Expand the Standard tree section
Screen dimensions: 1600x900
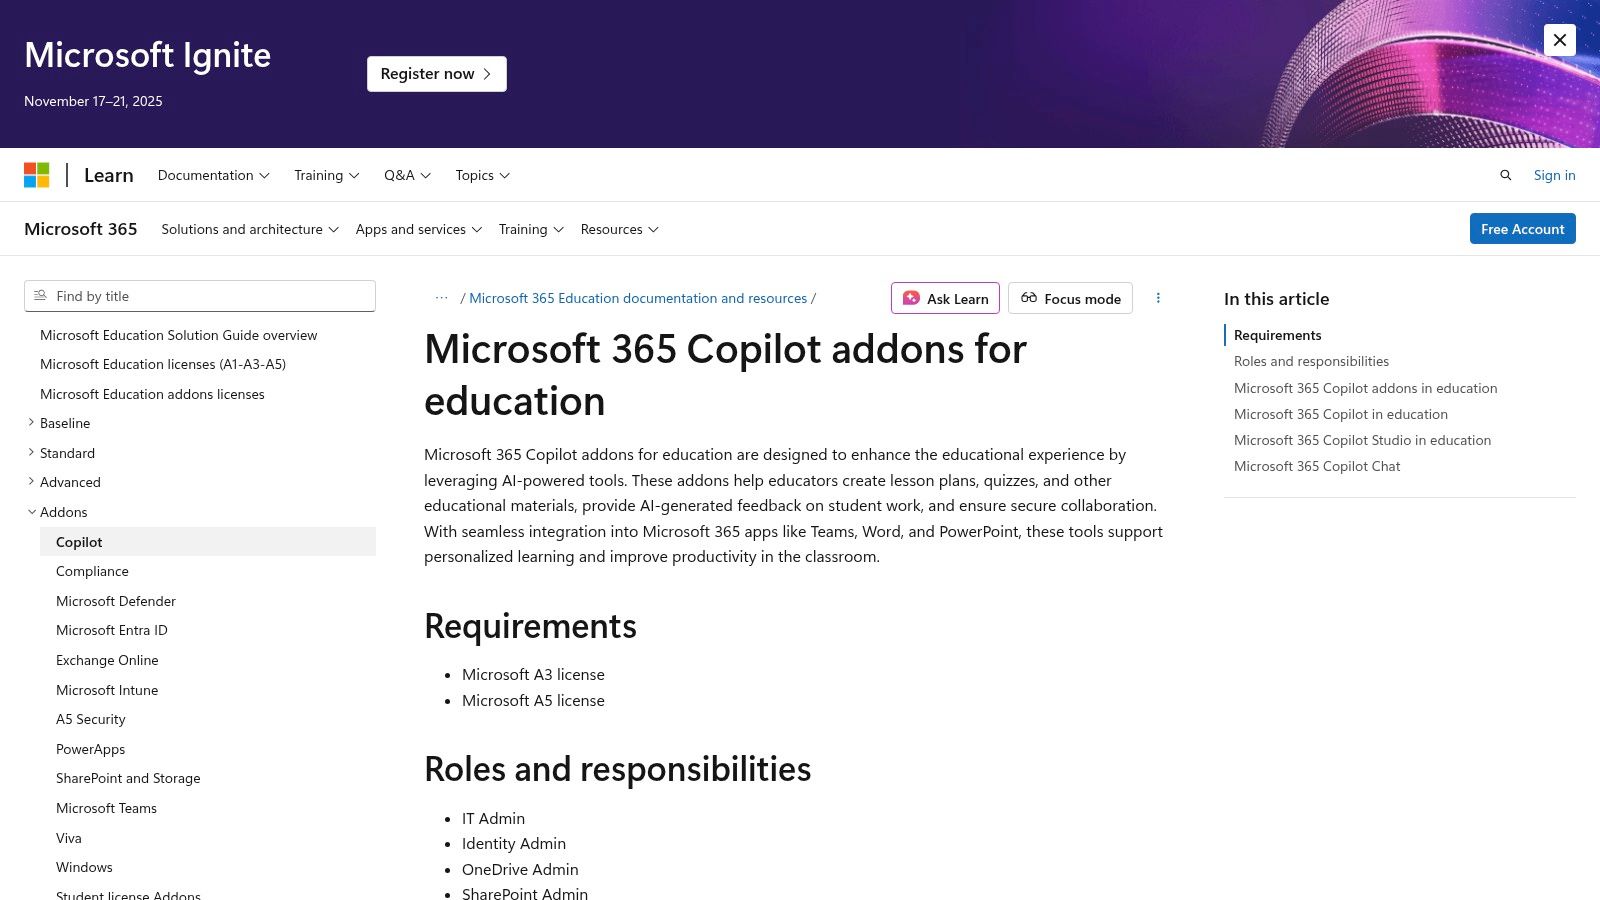(31, 453)
